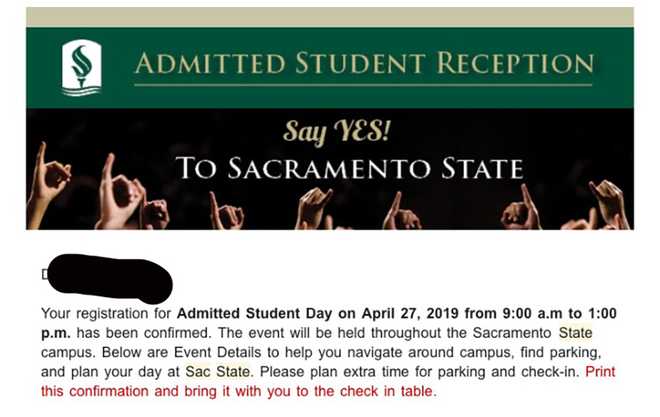Click the has been confirmed text
660x417 pixels.
(112, 332)
